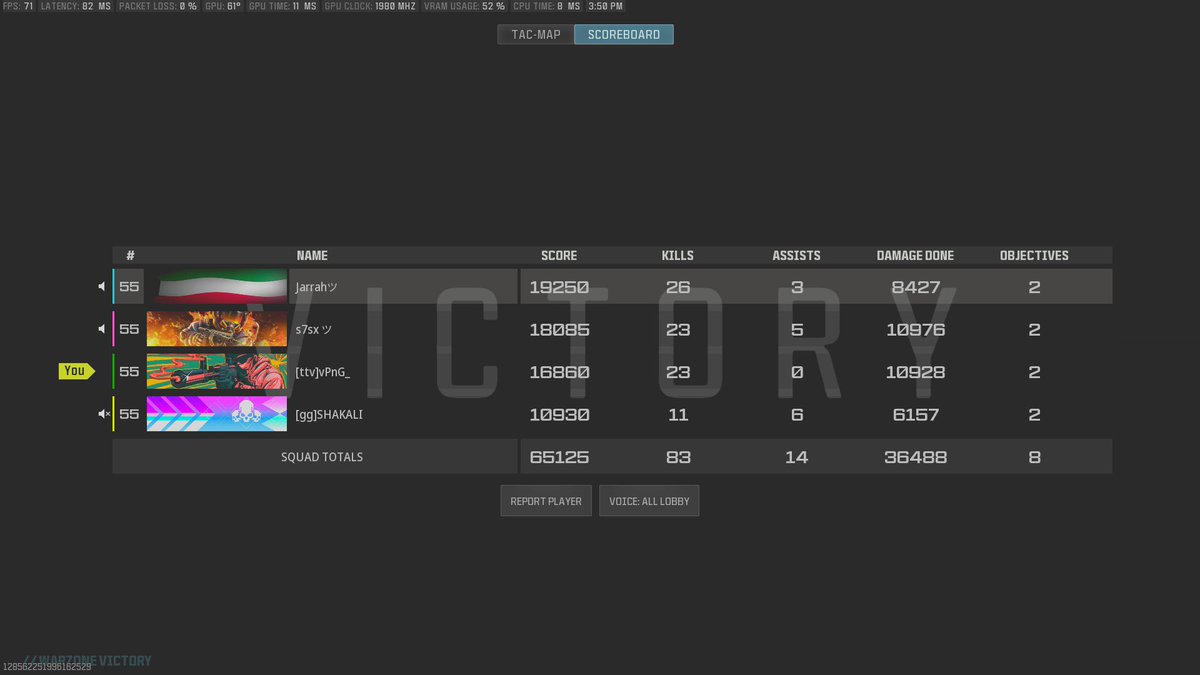Viewport: 1200px width, 675px height.
Task: Click [gg]SHAKALI's kills value 11
Action: pyautogui.click(x=678, y=414)
